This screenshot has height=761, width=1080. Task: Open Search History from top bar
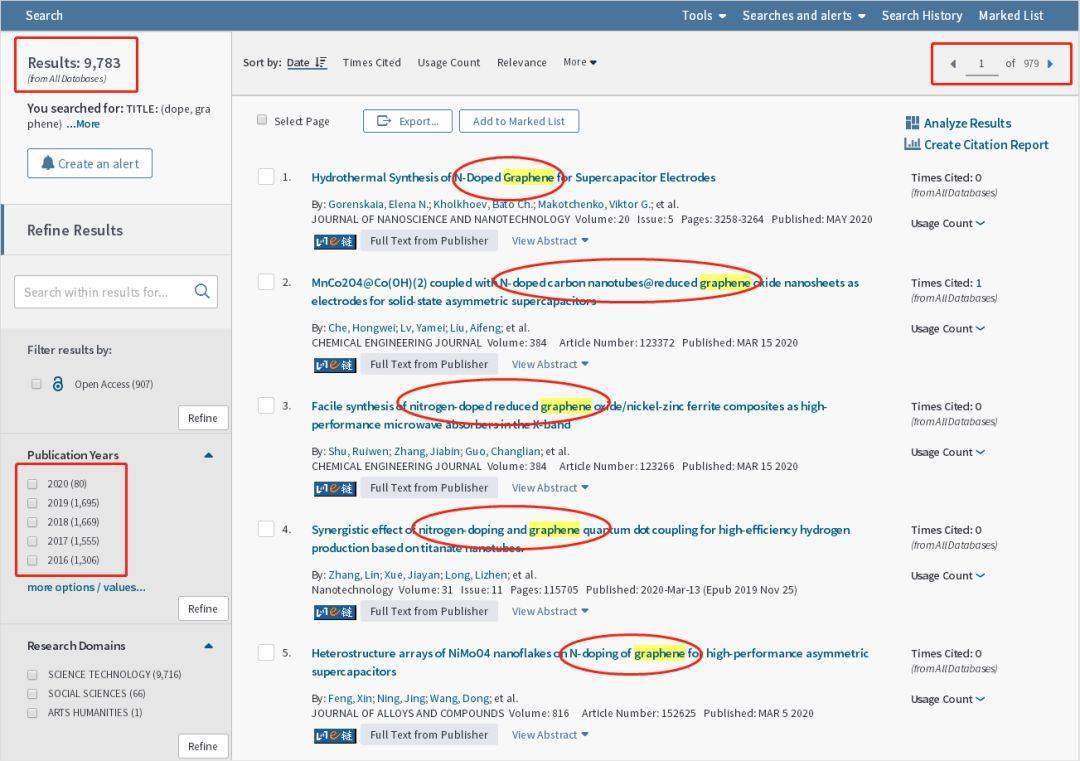point(921,15)
